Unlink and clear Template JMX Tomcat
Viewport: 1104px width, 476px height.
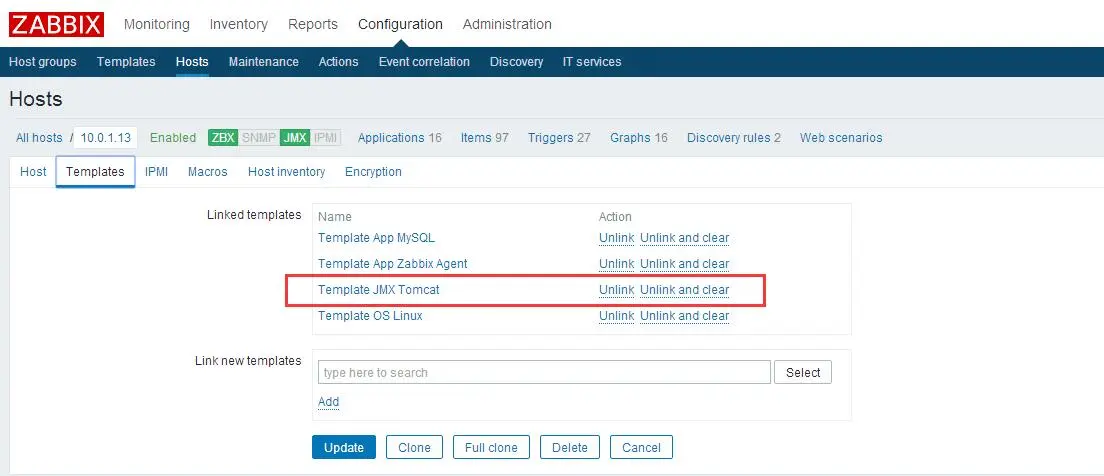[x=684, y=290]
